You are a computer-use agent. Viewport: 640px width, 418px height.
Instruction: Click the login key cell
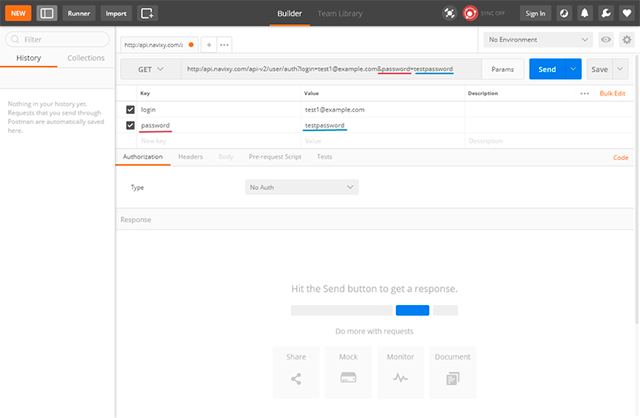pos(219,109)
